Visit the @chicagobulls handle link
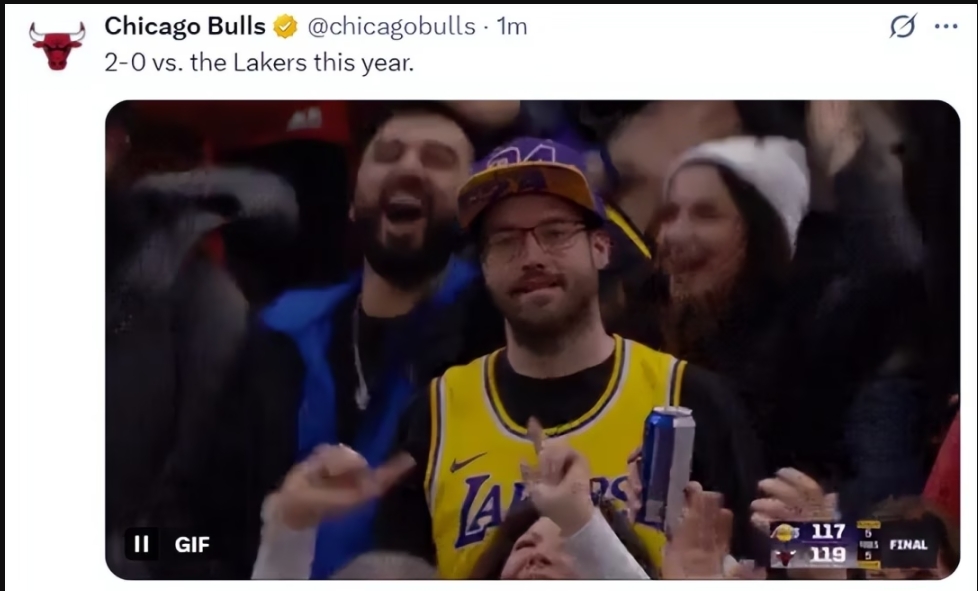This screenshot has width=978, height=591. tap(391, 26)
